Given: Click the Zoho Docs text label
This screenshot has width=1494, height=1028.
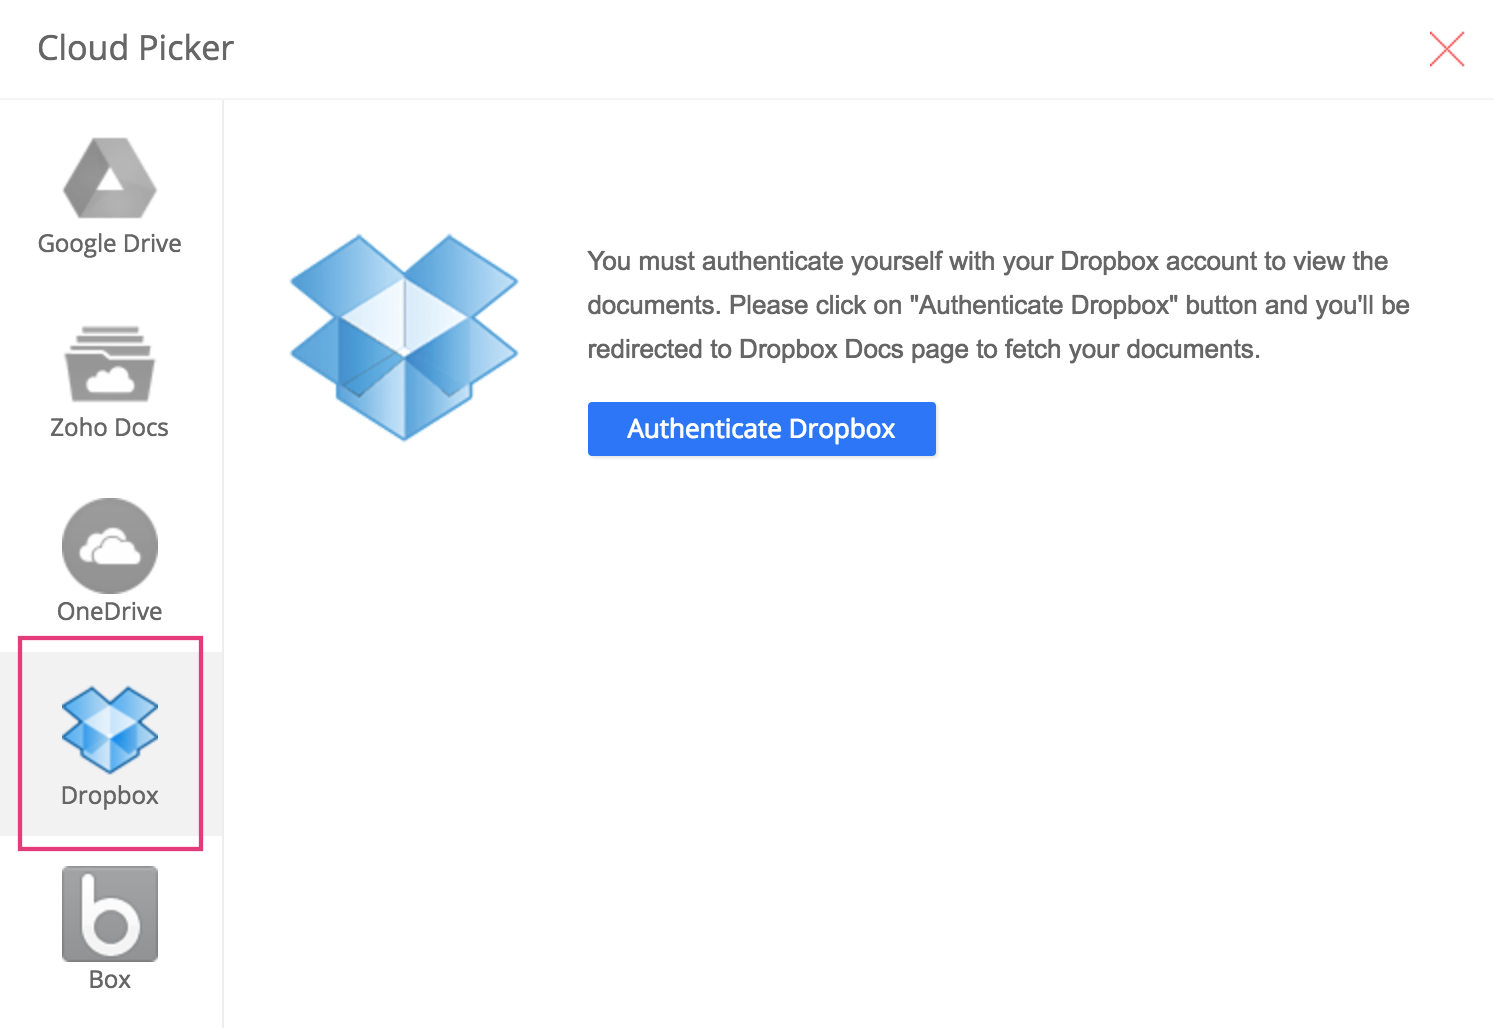Looking at the screenshot, I should coord(110,428).
